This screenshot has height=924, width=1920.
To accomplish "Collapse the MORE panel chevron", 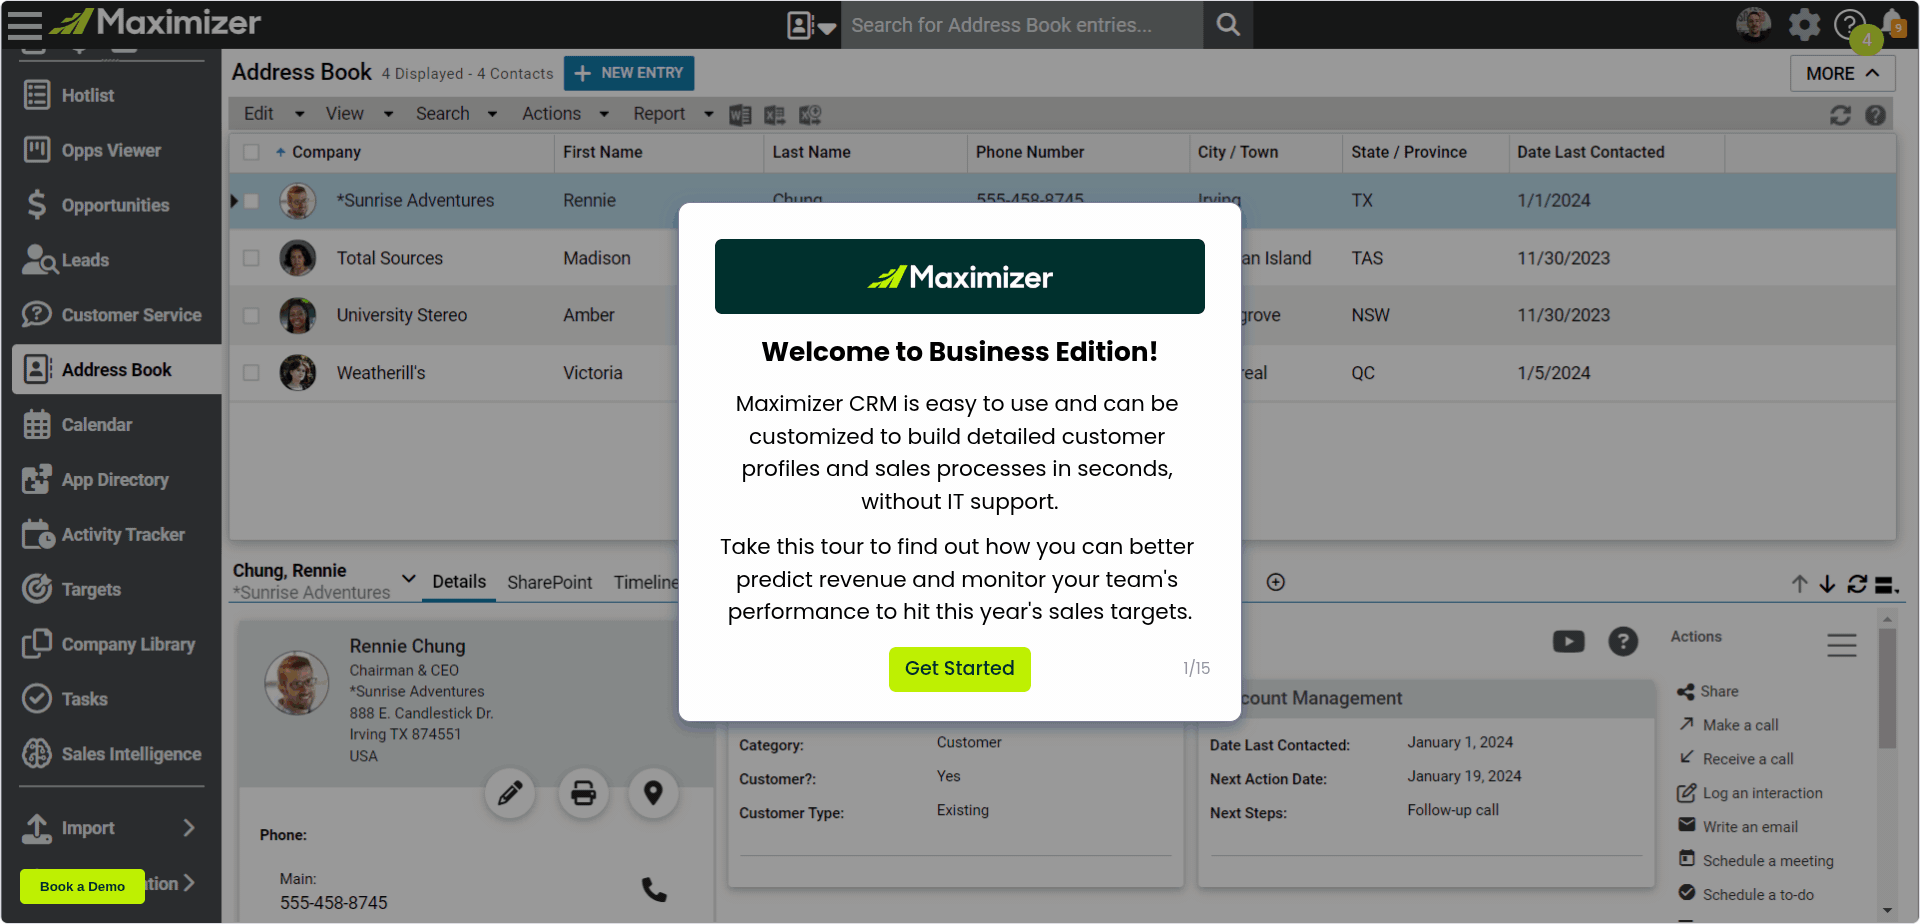I will (x=1842, y=73).
